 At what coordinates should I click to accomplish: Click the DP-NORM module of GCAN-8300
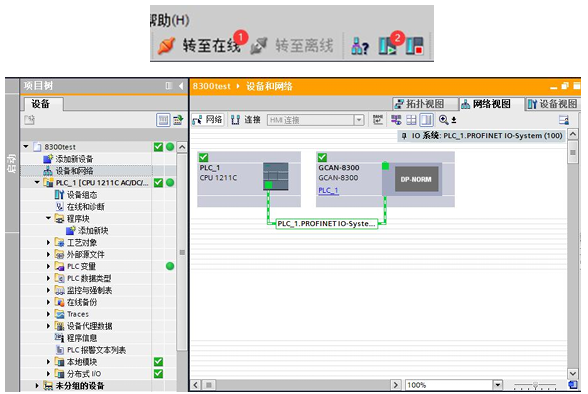(416, 179)
